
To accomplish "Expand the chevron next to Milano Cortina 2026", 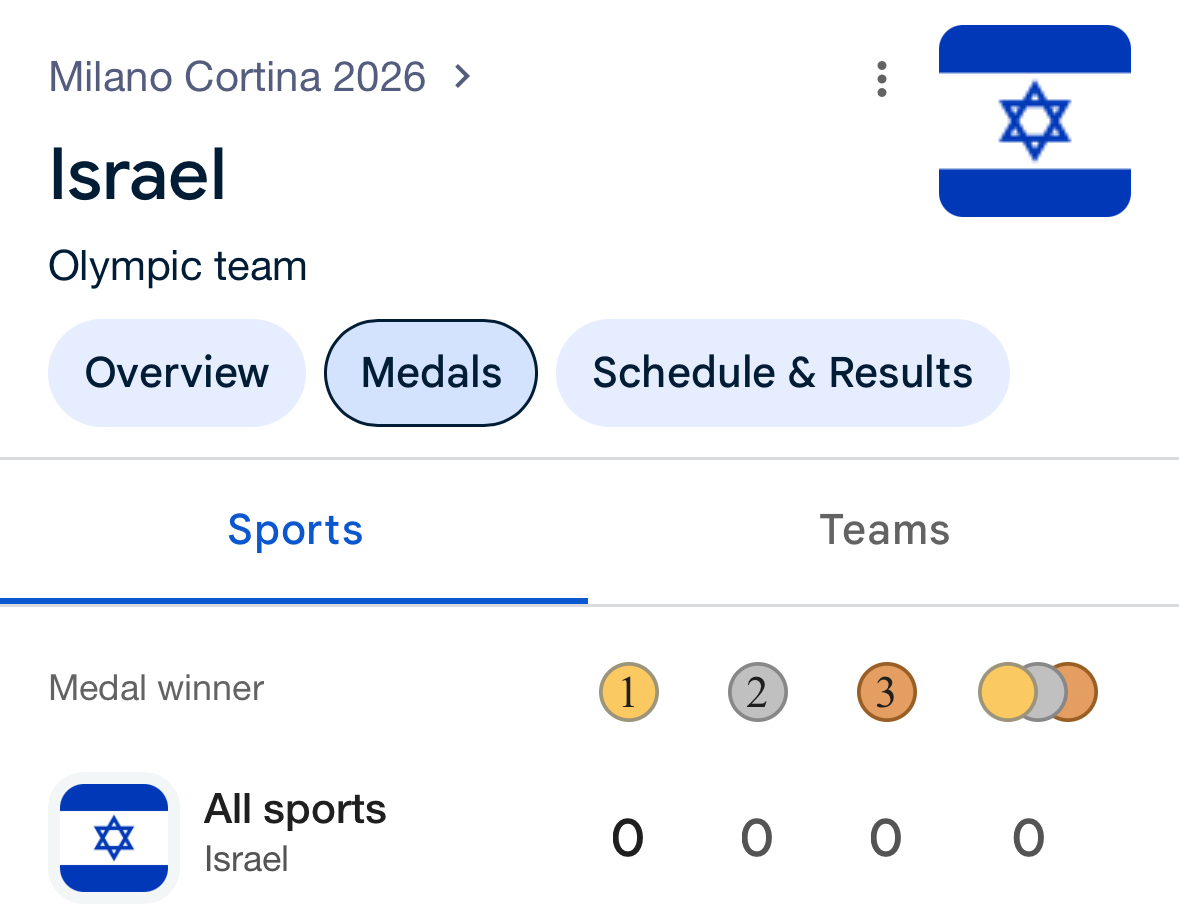I will pyautogui.click(x=462, y=76).
